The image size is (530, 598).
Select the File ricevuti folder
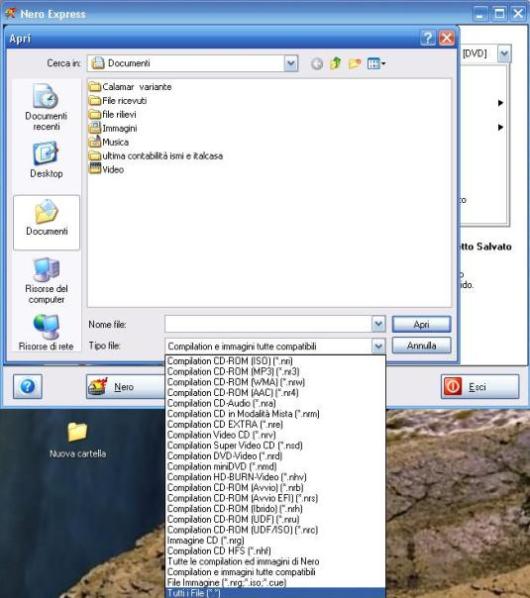(x=118, y=101)
